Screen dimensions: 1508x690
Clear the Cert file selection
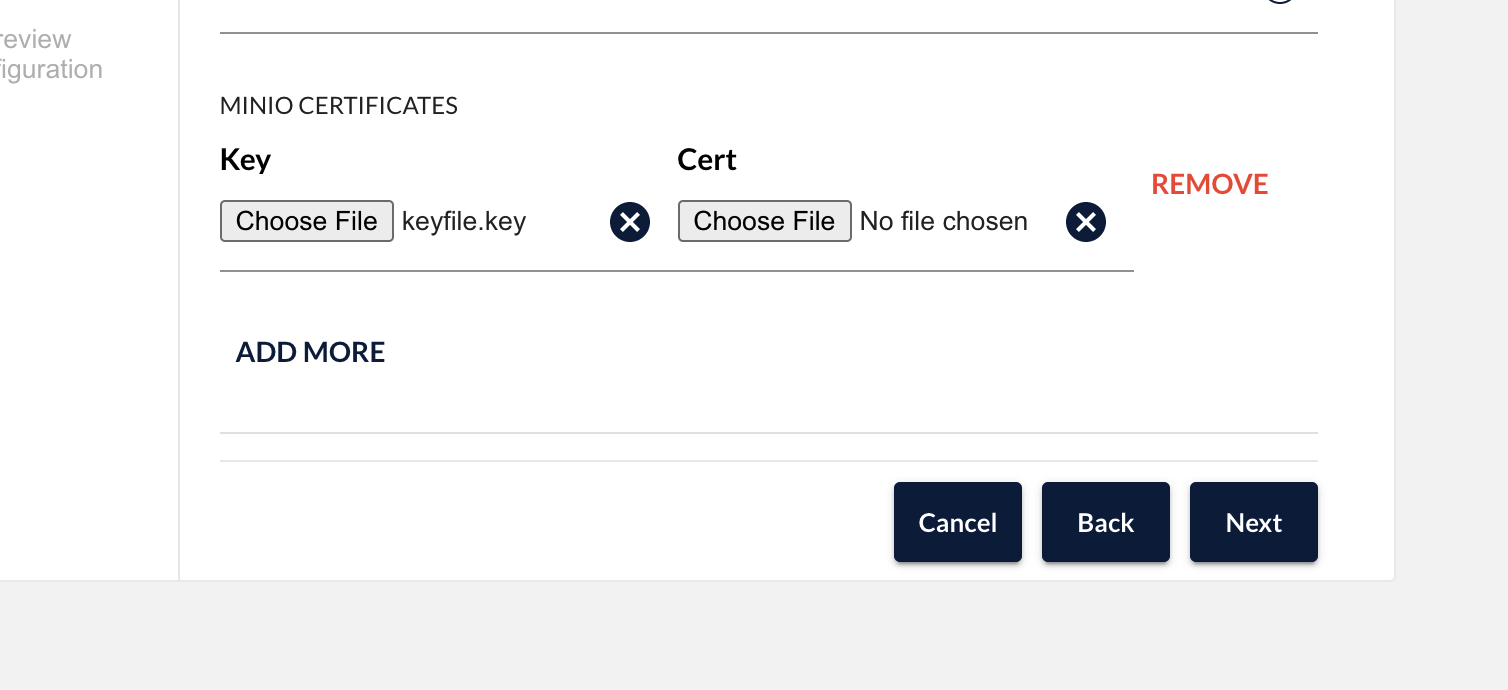[1086, 222]
